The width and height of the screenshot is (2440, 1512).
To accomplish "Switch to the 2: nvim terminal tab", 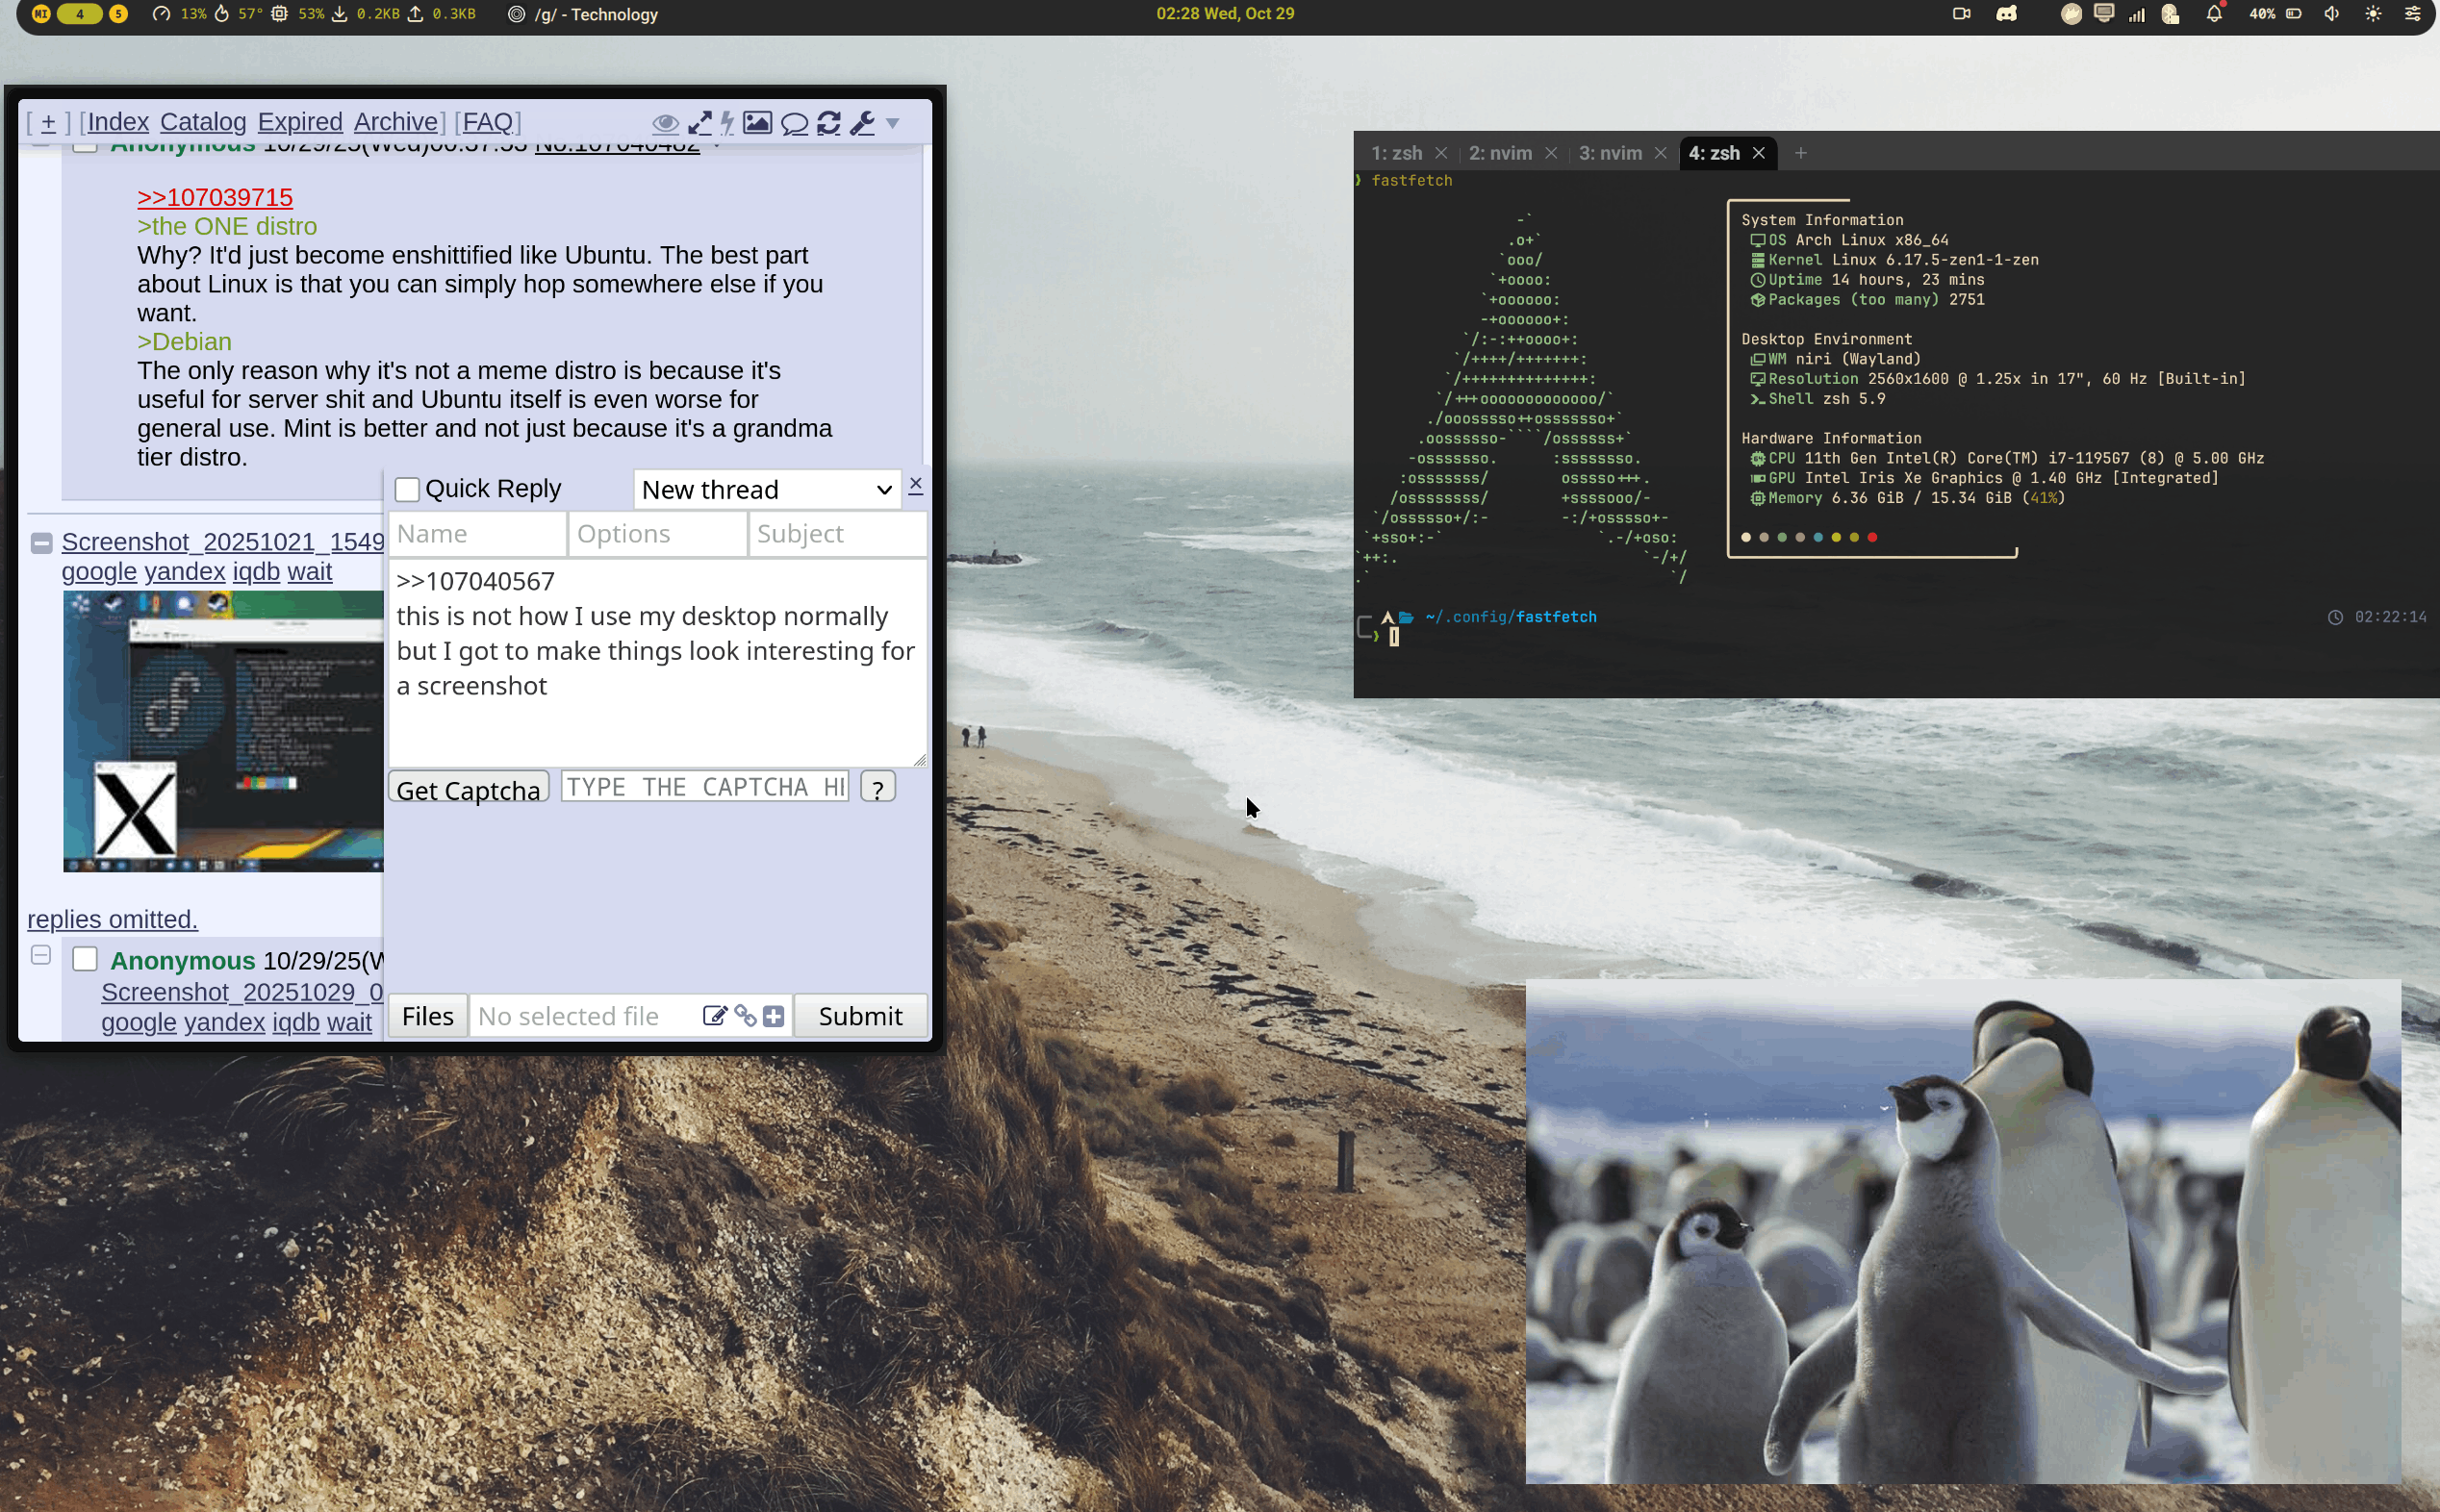I will (x=1499, y=153).
